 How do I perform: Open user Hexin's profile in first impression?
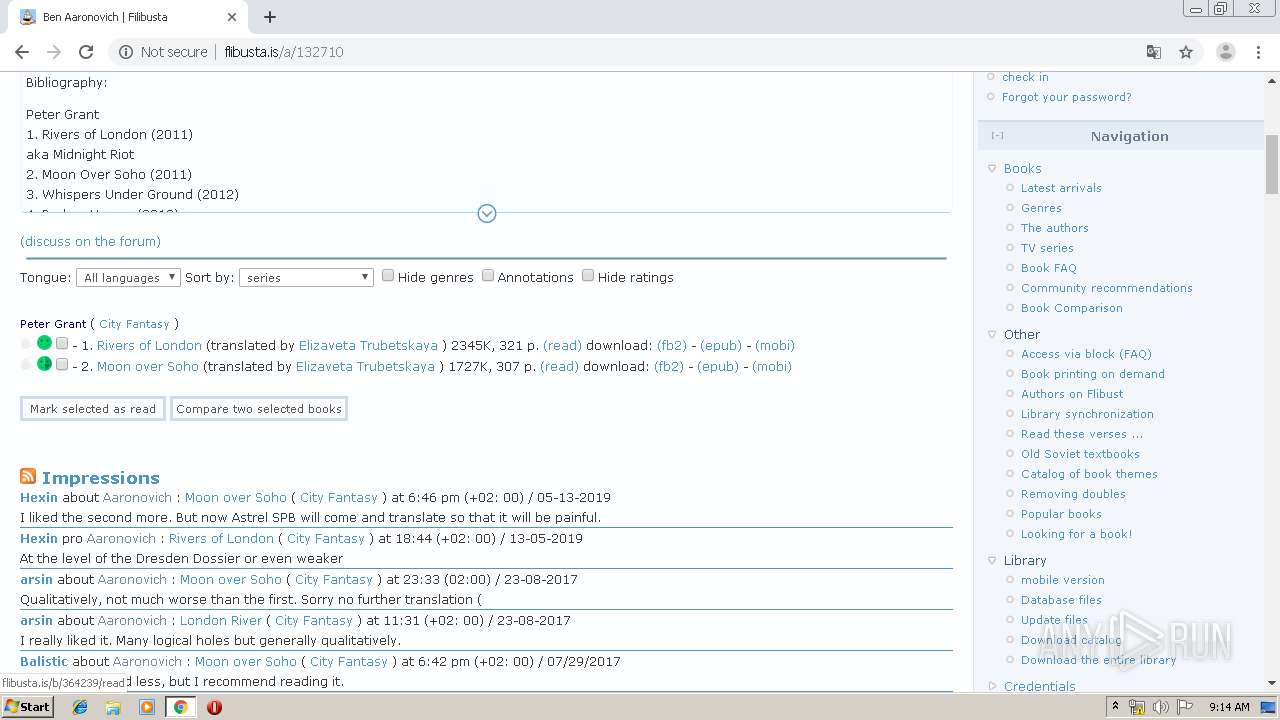39,497
